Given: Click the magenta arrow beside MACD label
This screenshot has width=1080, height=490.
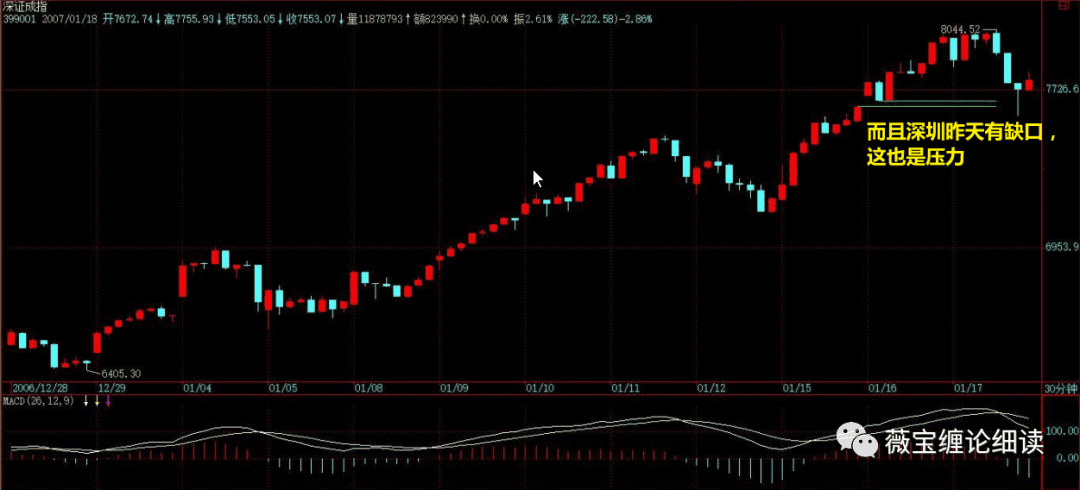Looking at the screenshot, I should coord(108,401).
